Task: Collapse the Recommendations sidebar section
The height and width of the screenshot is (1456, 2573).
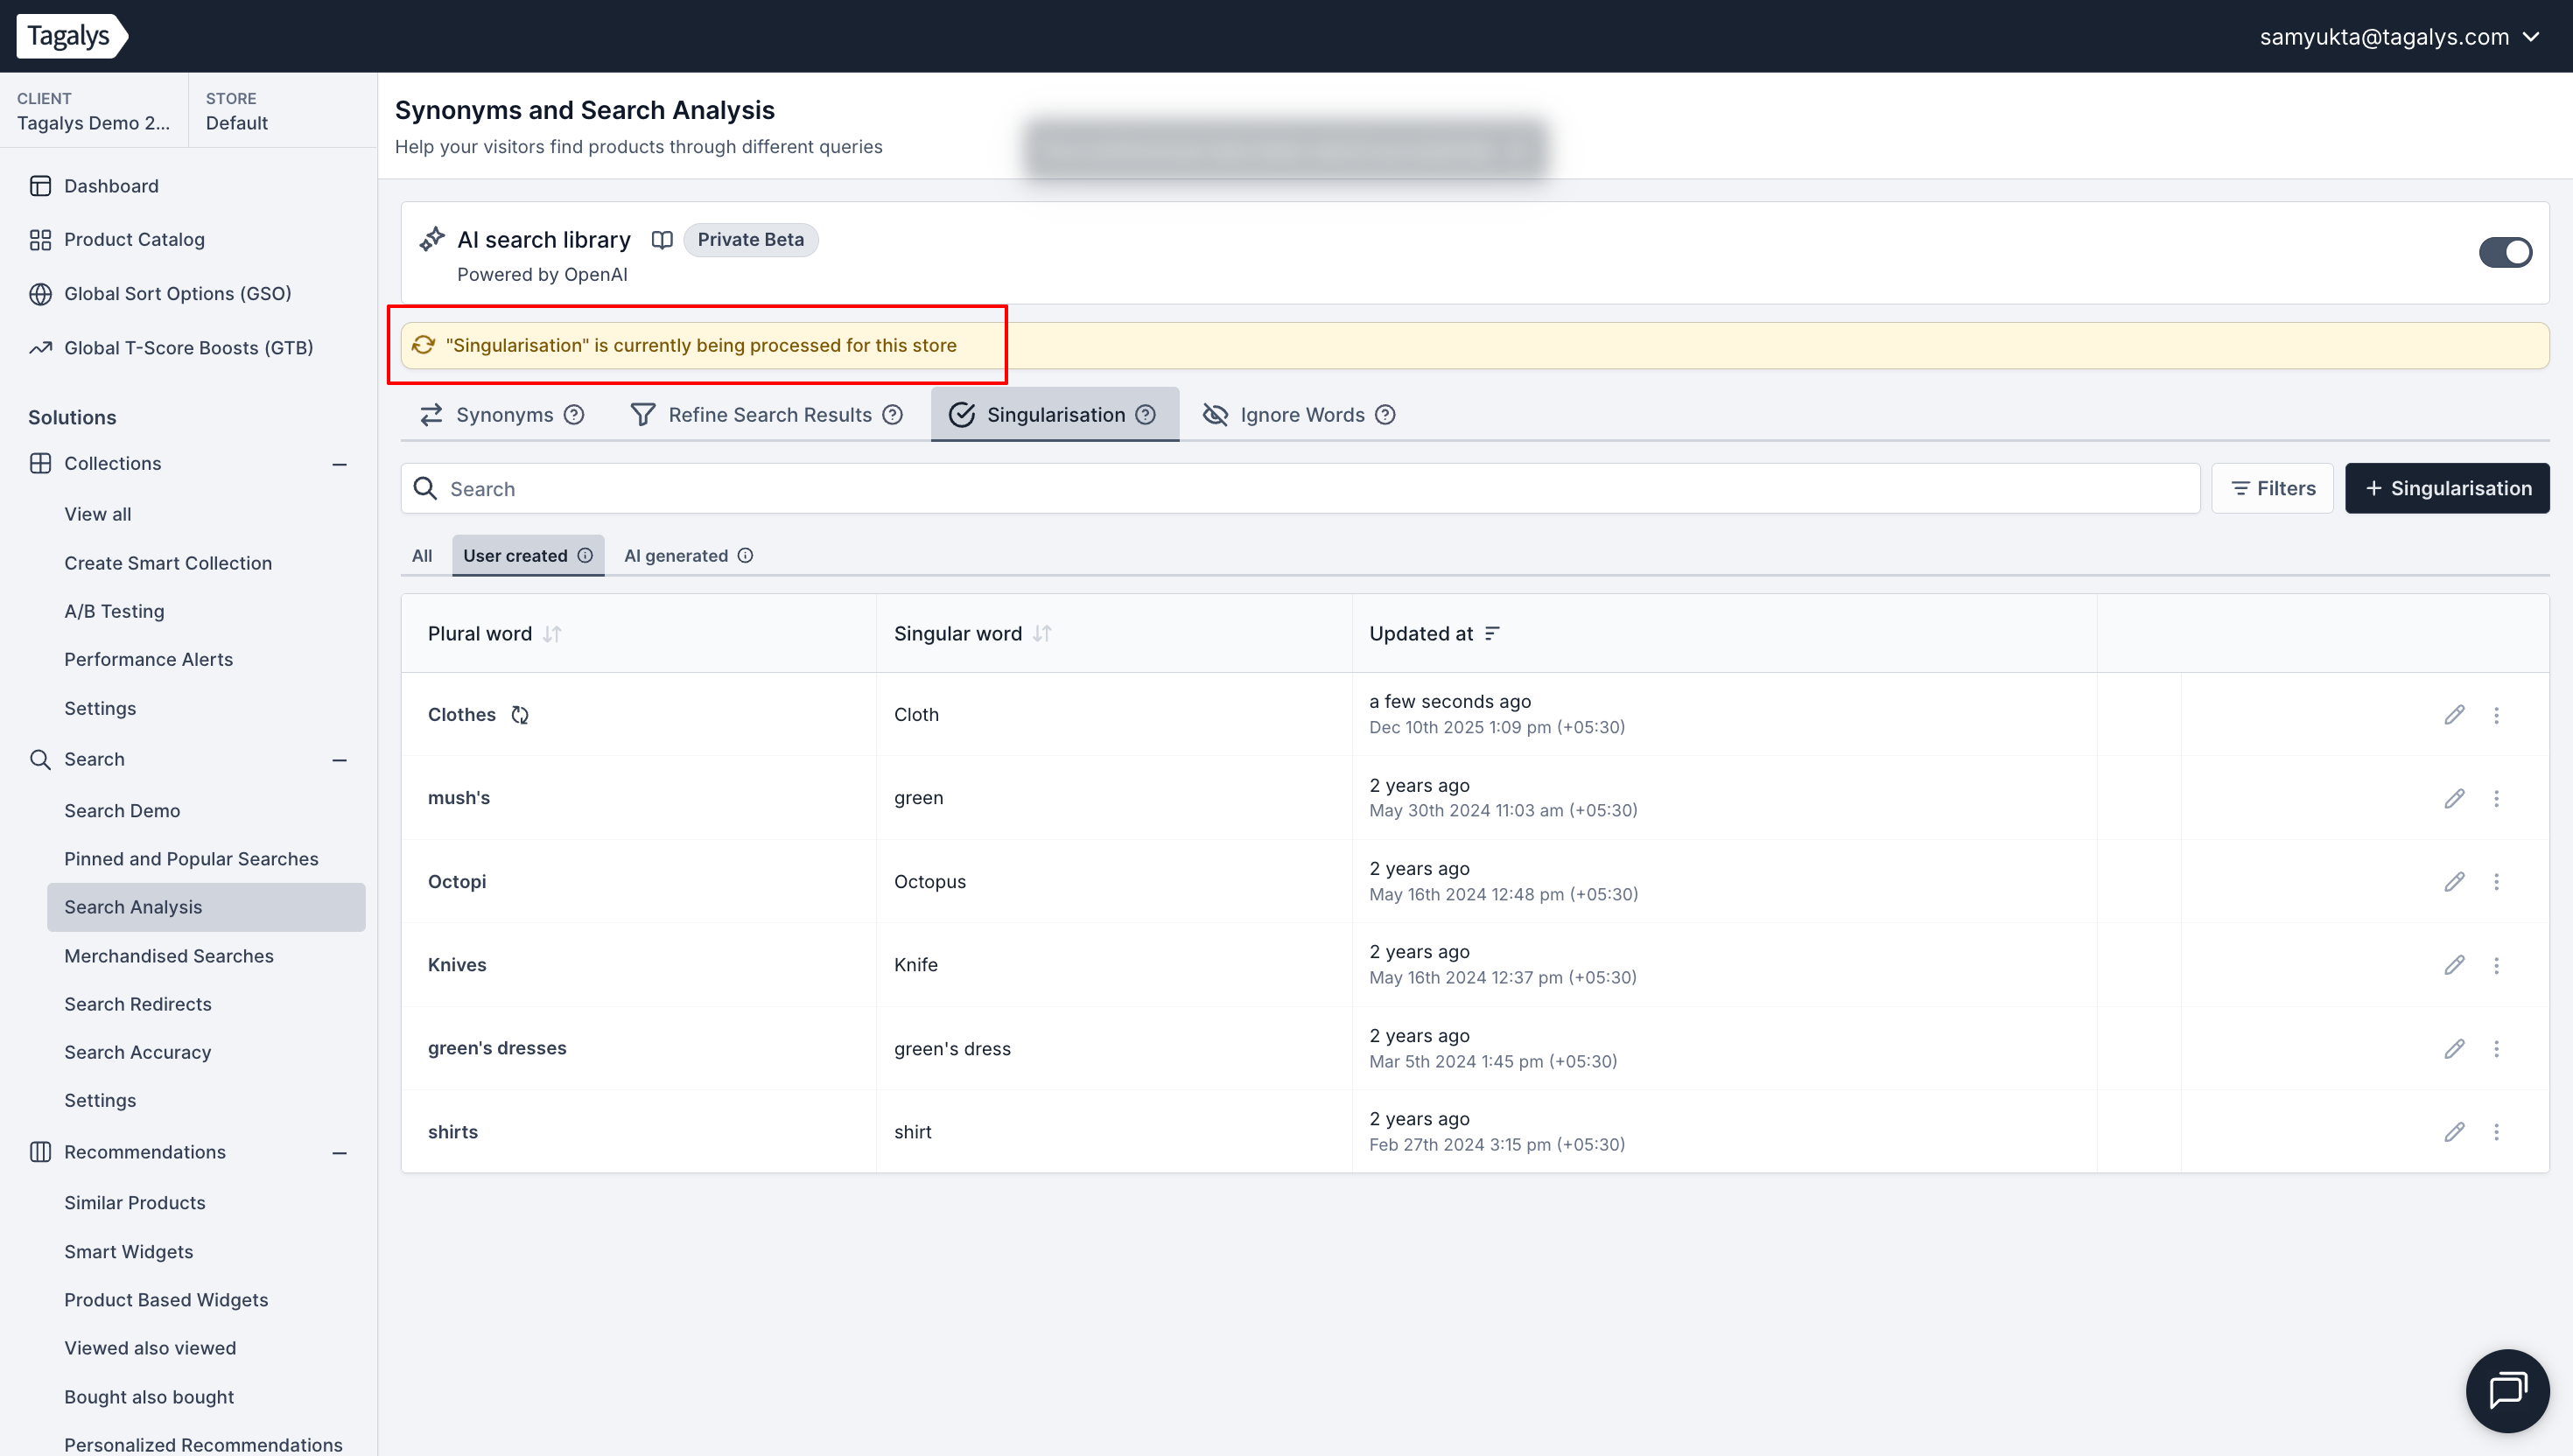Action: 339,1153
